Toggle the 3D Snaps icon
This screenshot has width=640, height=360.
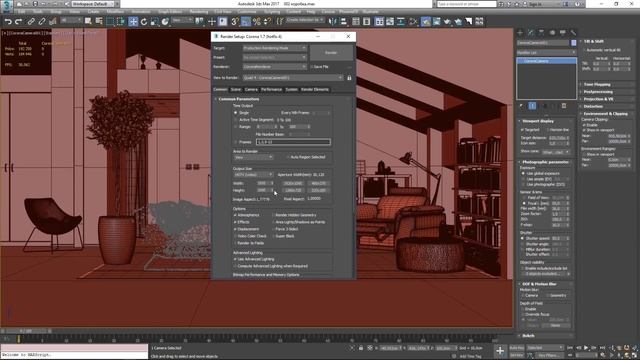(235, 21)
